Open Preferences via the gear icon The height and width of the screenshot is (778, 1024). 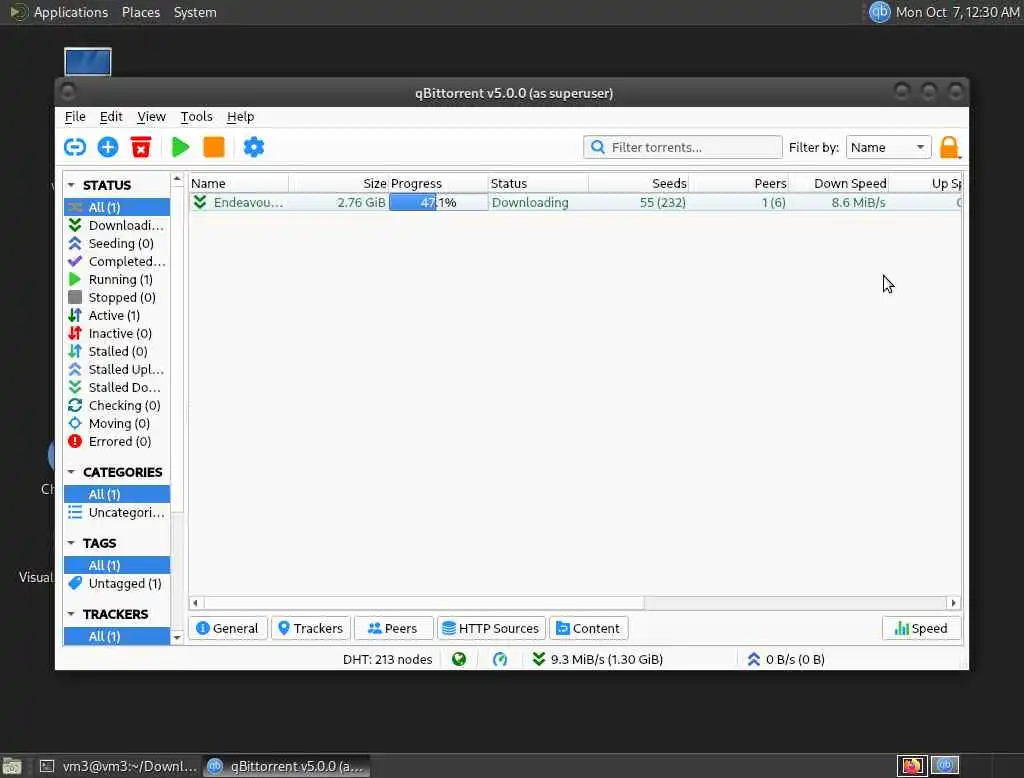click(x=253, y=147)
